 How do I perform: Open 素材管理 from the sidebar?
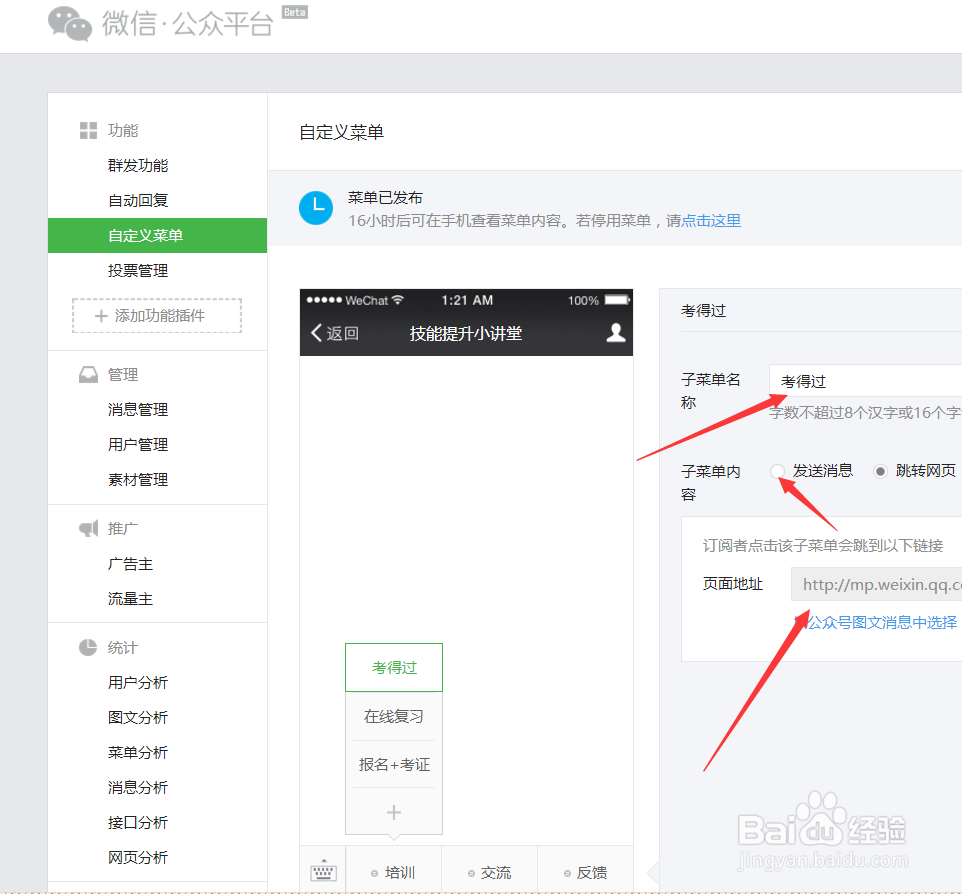[137, 479]
